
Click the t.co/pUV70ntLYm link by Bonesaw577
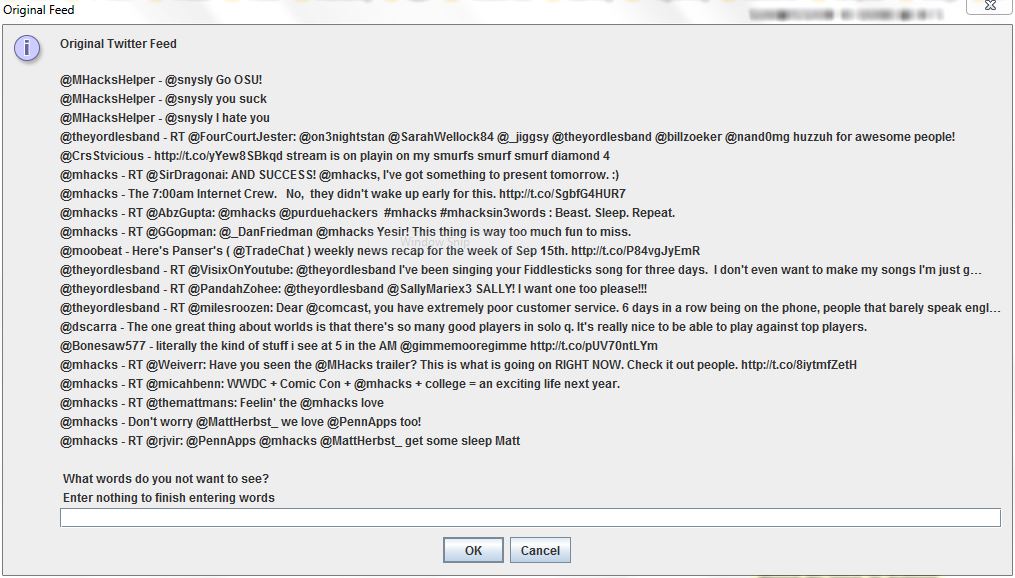[x=594, y=346]
